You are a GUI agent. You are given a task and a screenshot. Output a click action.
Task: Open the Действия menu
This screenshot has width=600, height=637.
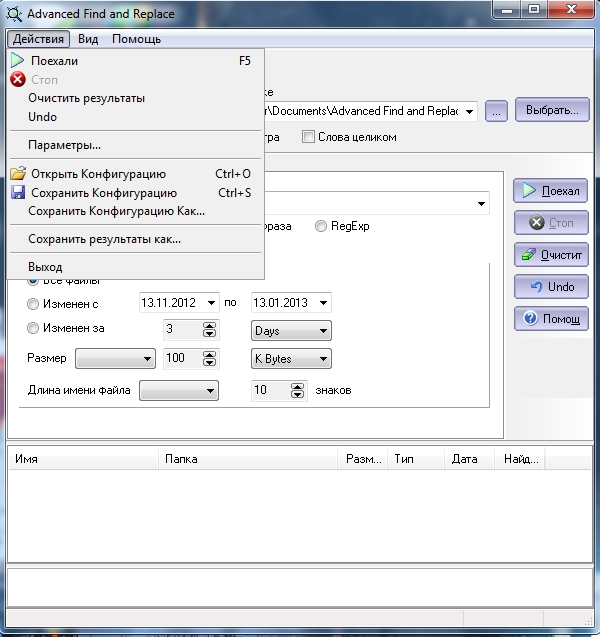[x=38, y=39]
